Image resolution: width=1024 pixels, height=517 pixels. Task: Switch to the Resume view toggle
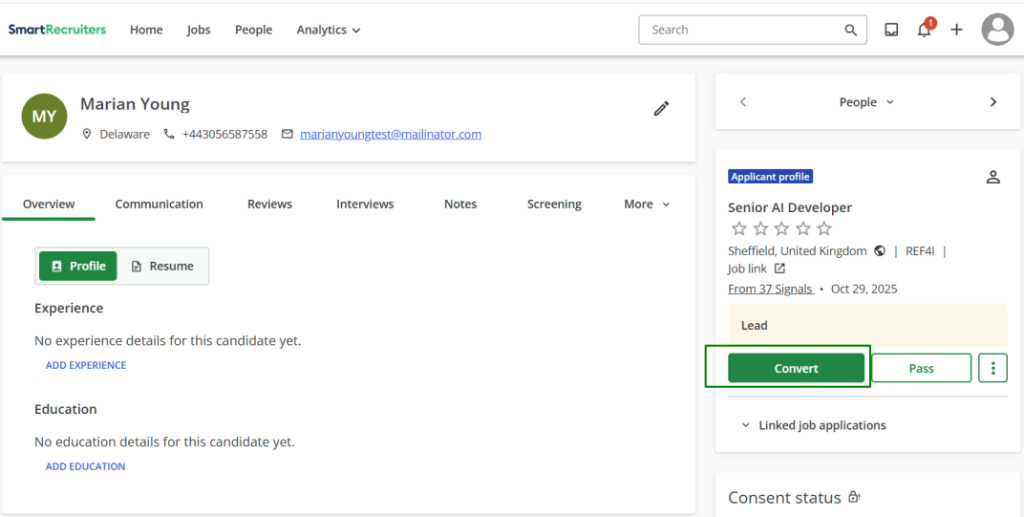coord(163,266)
